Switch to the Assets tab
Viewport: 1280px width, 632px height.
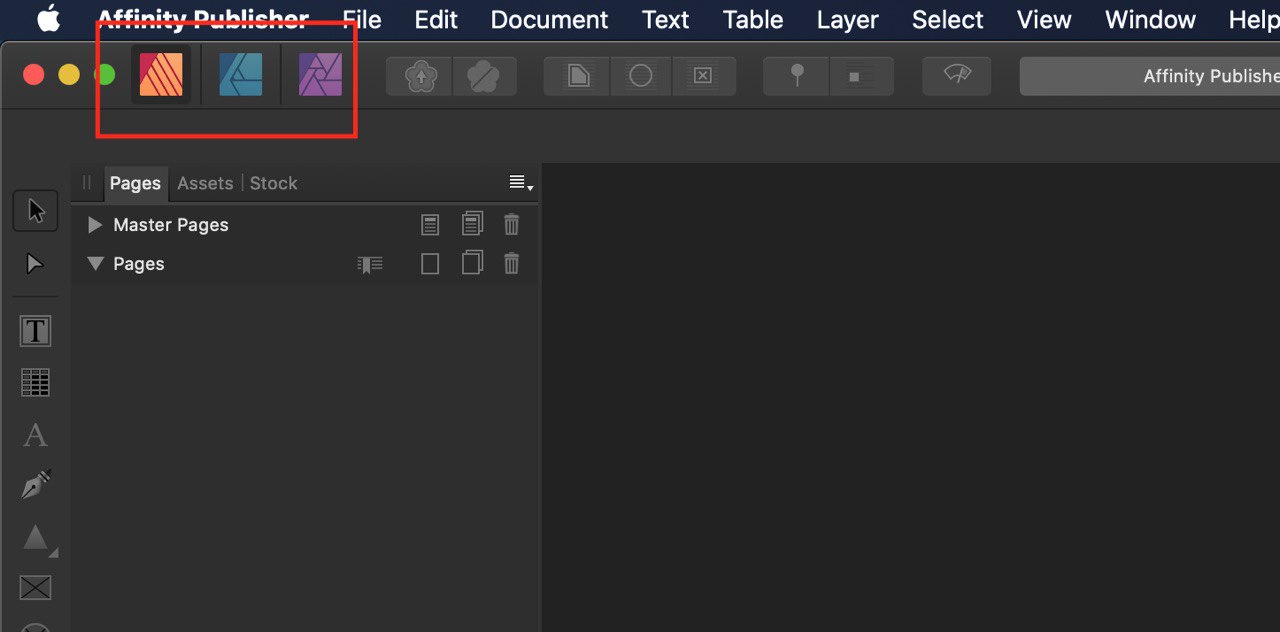pos(205,183)
